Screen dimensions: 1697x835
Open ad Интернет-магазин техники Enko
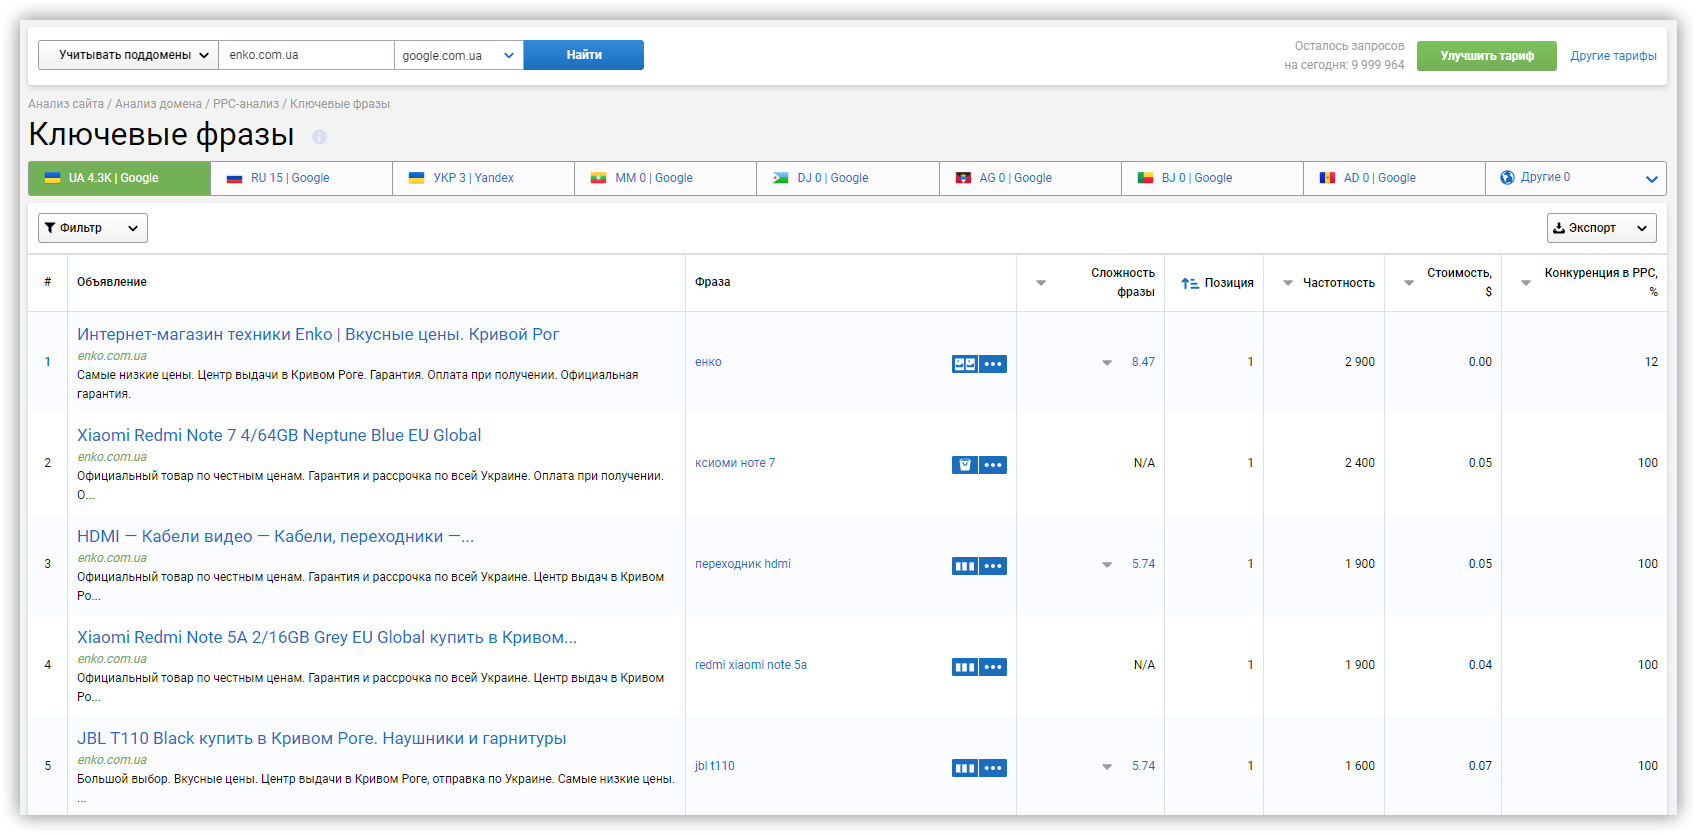tap(318, 335)
